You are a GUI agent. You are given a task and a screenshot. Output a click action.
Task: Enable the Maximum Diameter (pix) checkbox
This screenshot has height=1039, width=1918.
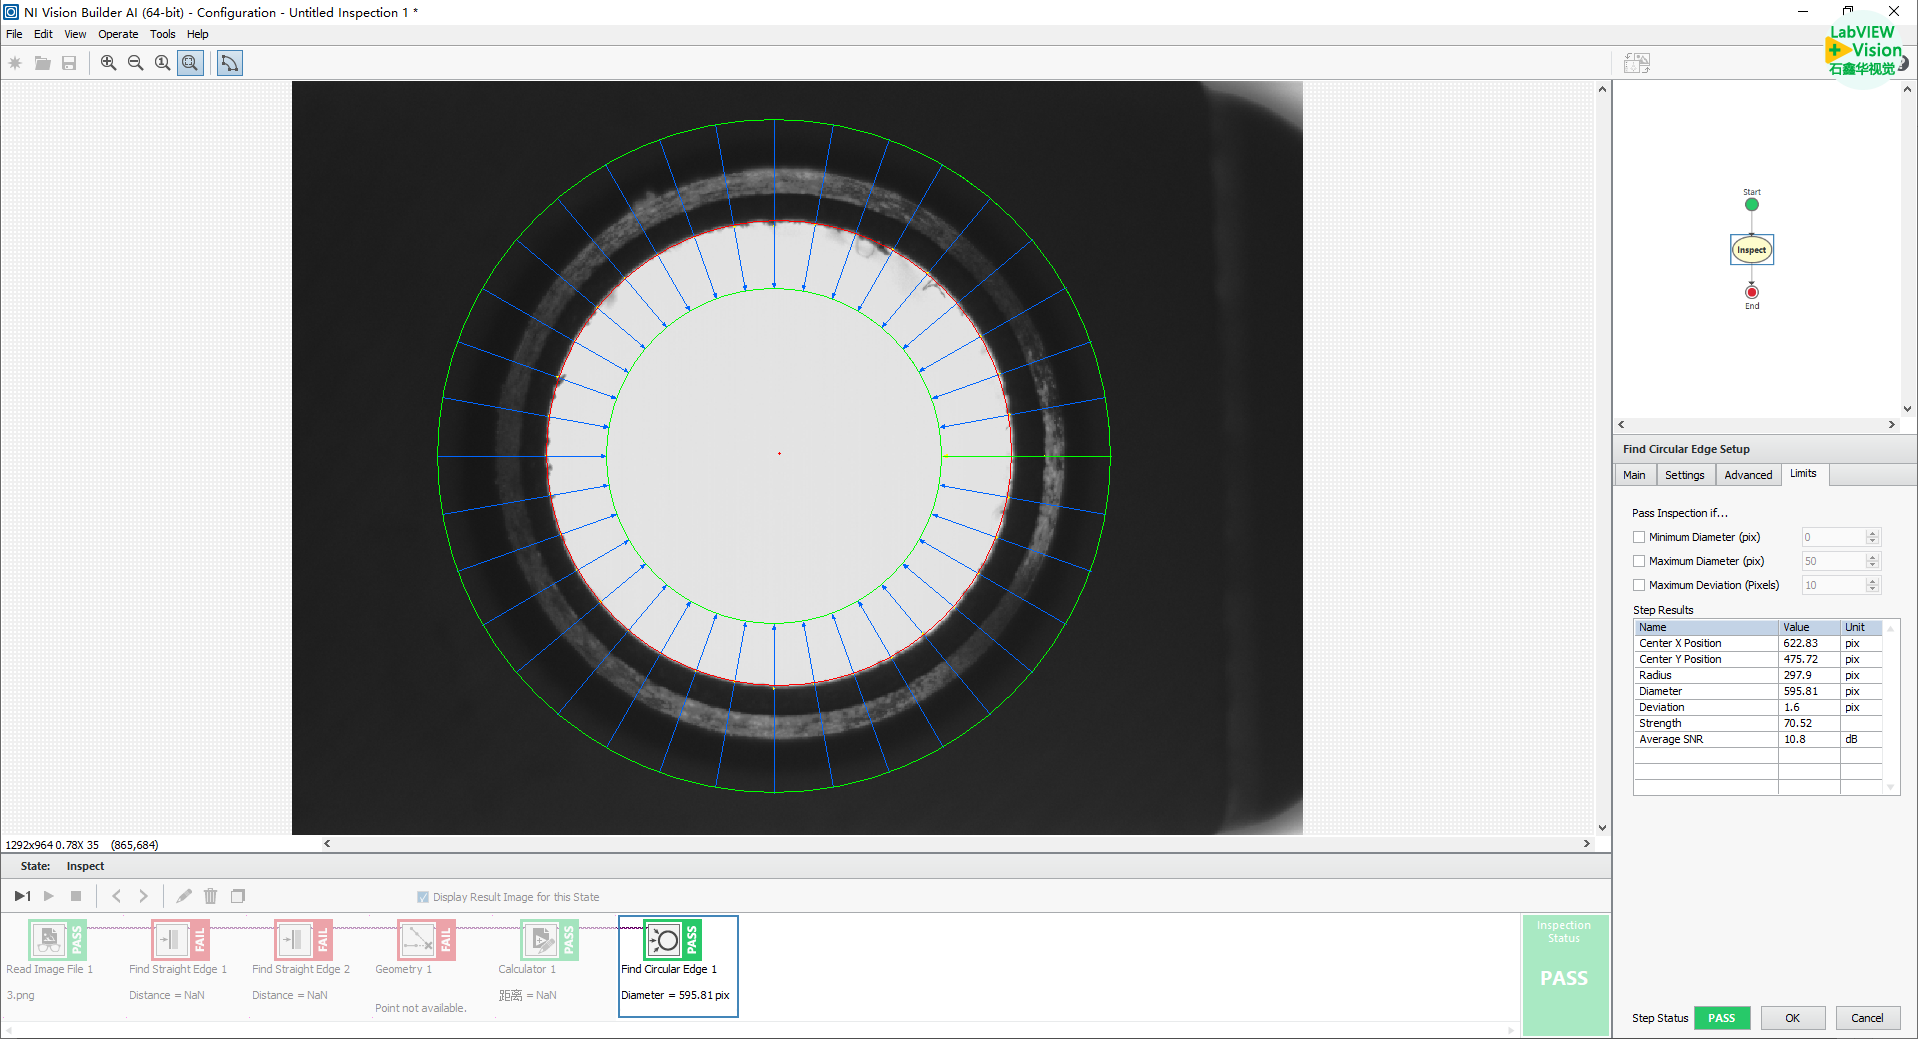[1639, 561]
